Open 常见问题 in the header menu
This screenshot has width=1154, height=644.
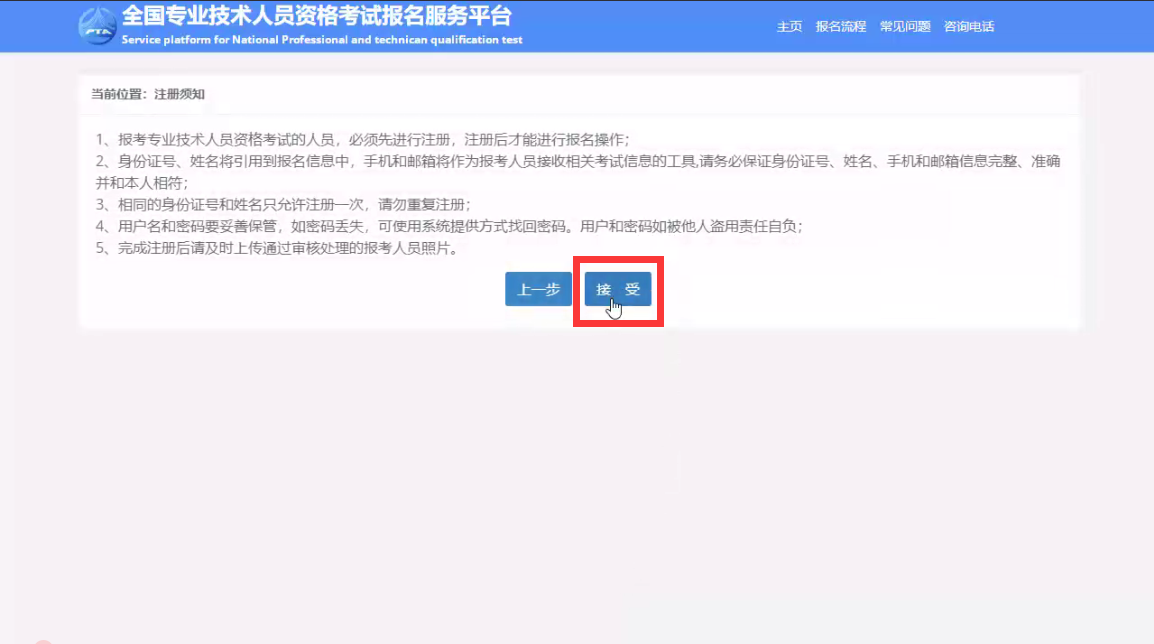905,27
